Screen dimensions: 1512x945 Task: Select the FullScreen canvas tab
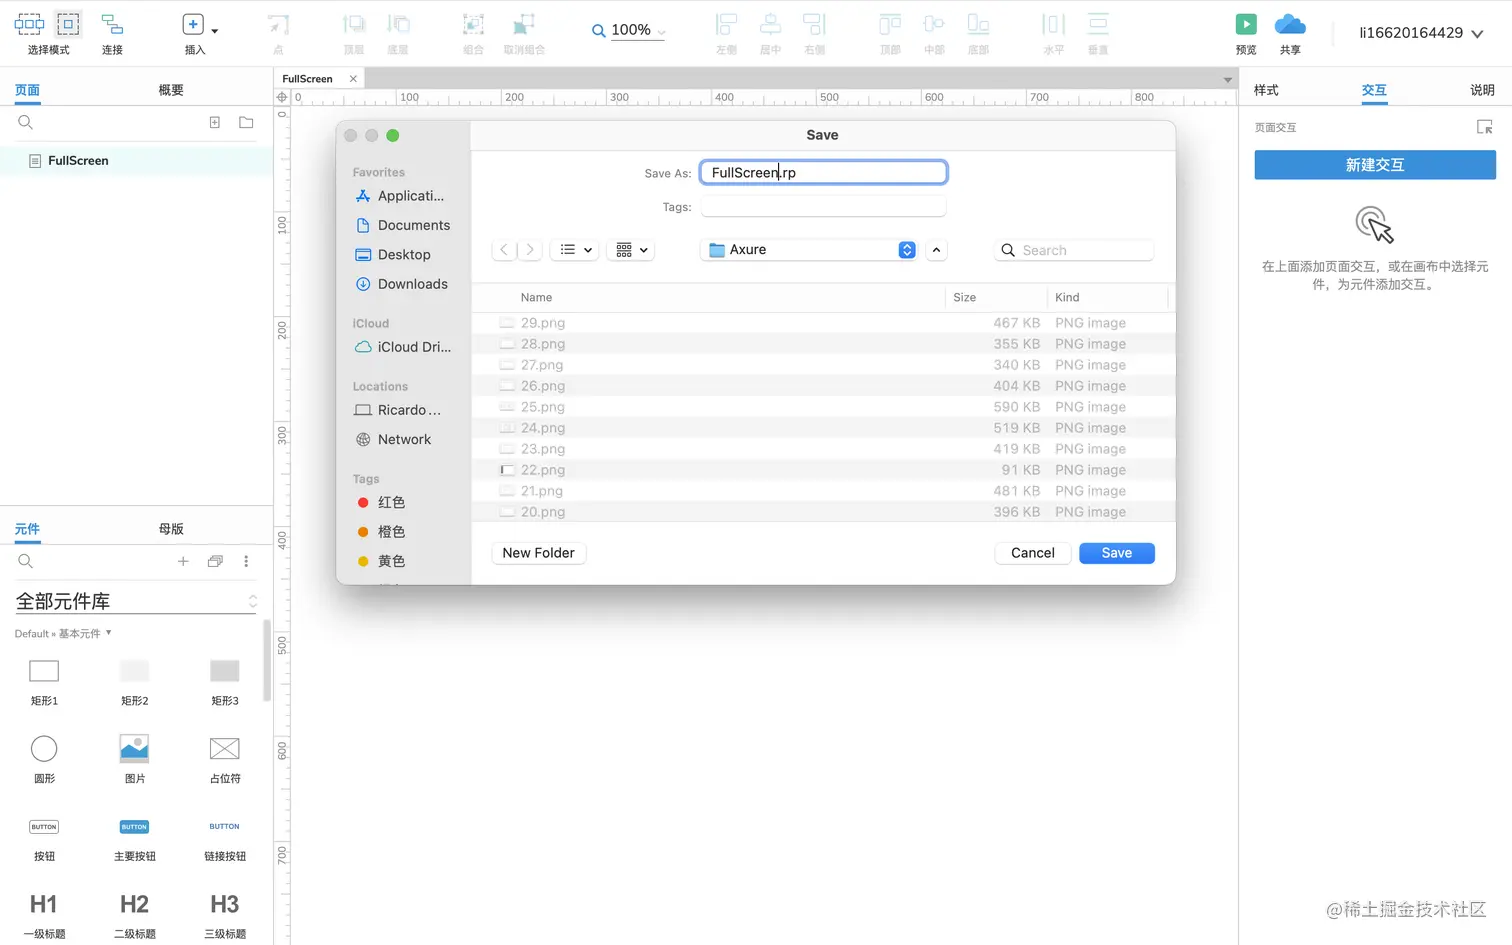308,79
